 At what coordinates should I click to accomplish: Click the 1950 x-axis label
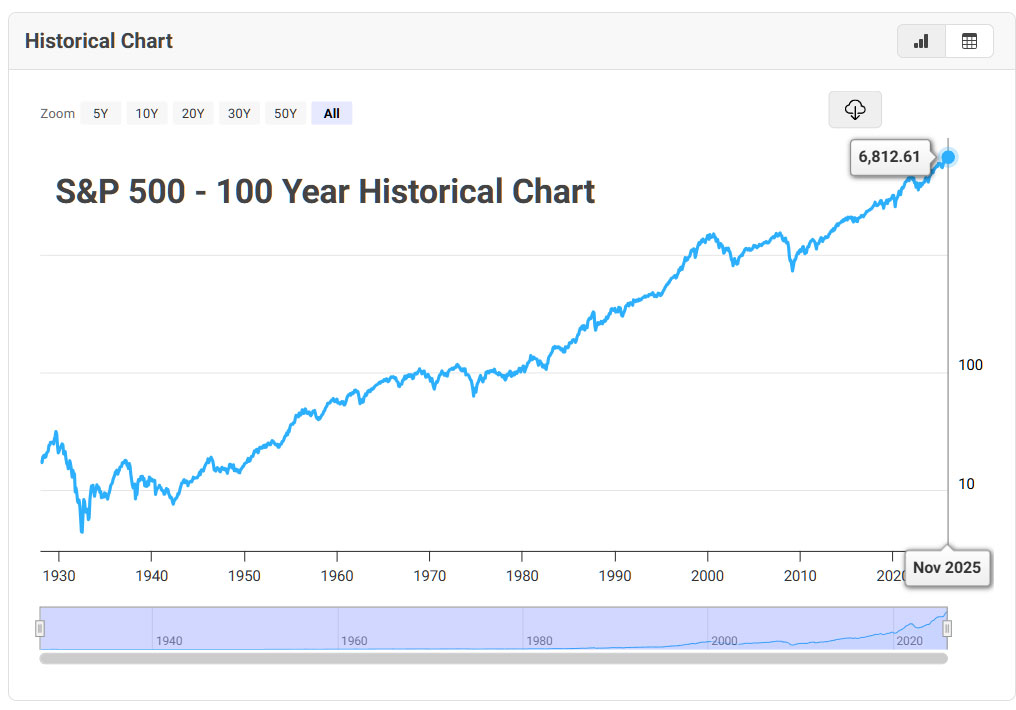click(244, 575)
